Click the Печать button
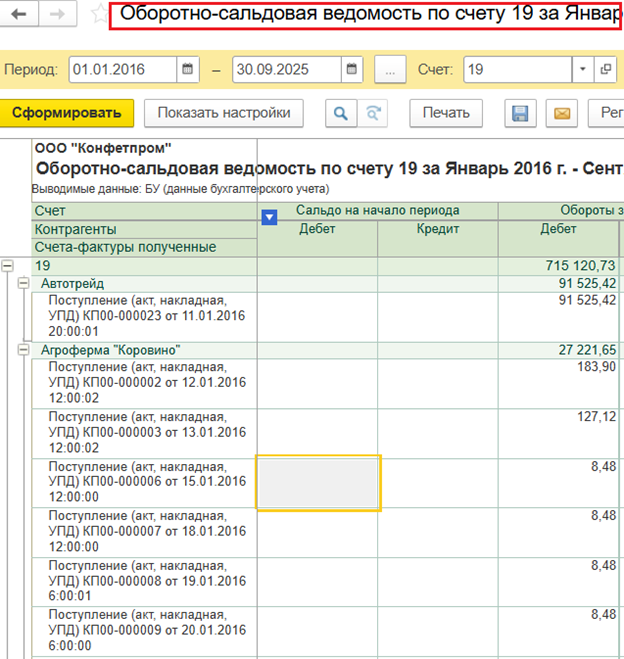The width and height of the screenshot is (624, 659). coord(446,113)
